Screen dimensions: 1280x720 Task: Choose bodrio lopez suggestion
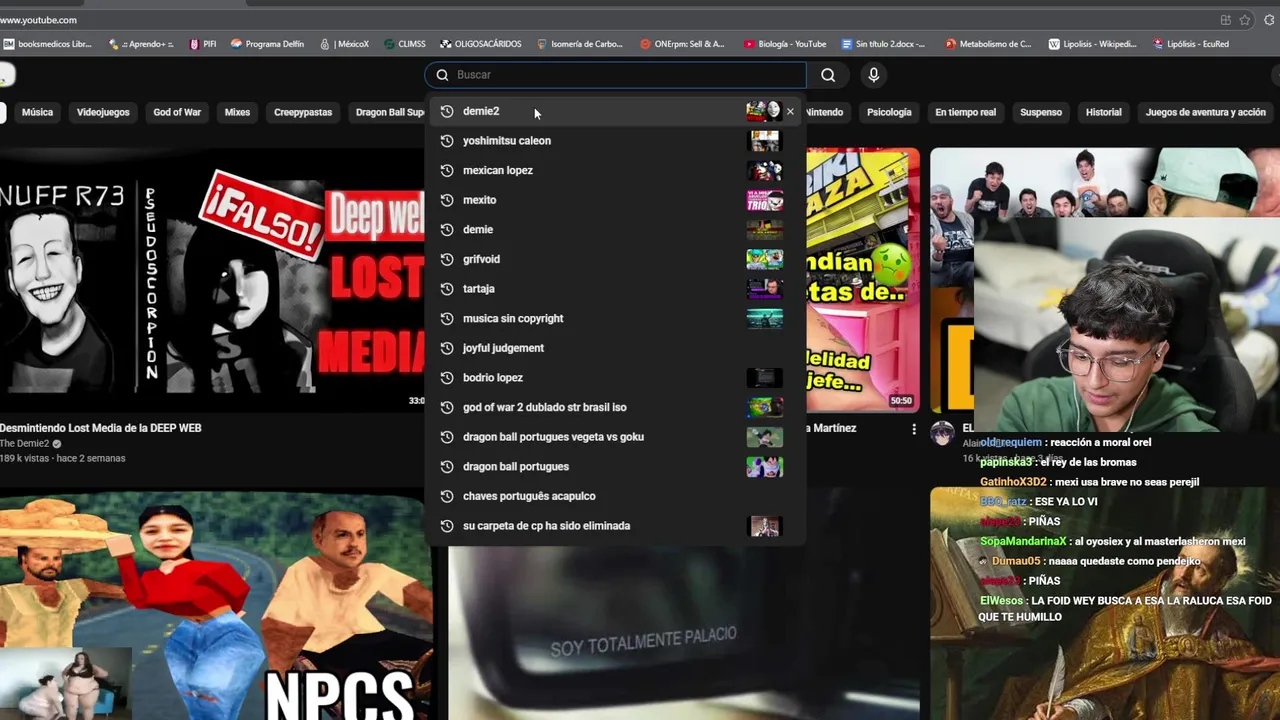pyautogui.click(x=615, y=377)
